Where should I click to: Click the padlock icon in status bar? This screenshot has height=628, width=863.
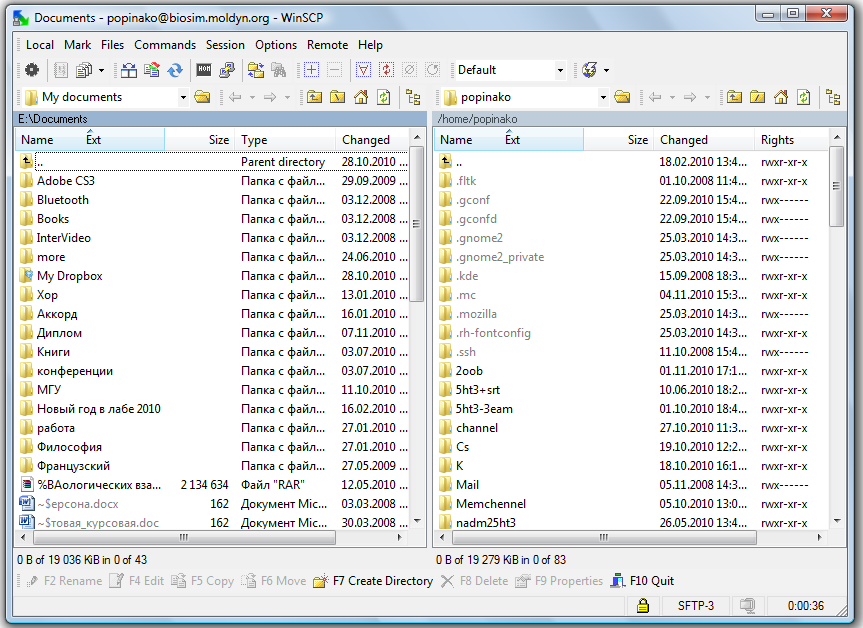coord(642,606)
